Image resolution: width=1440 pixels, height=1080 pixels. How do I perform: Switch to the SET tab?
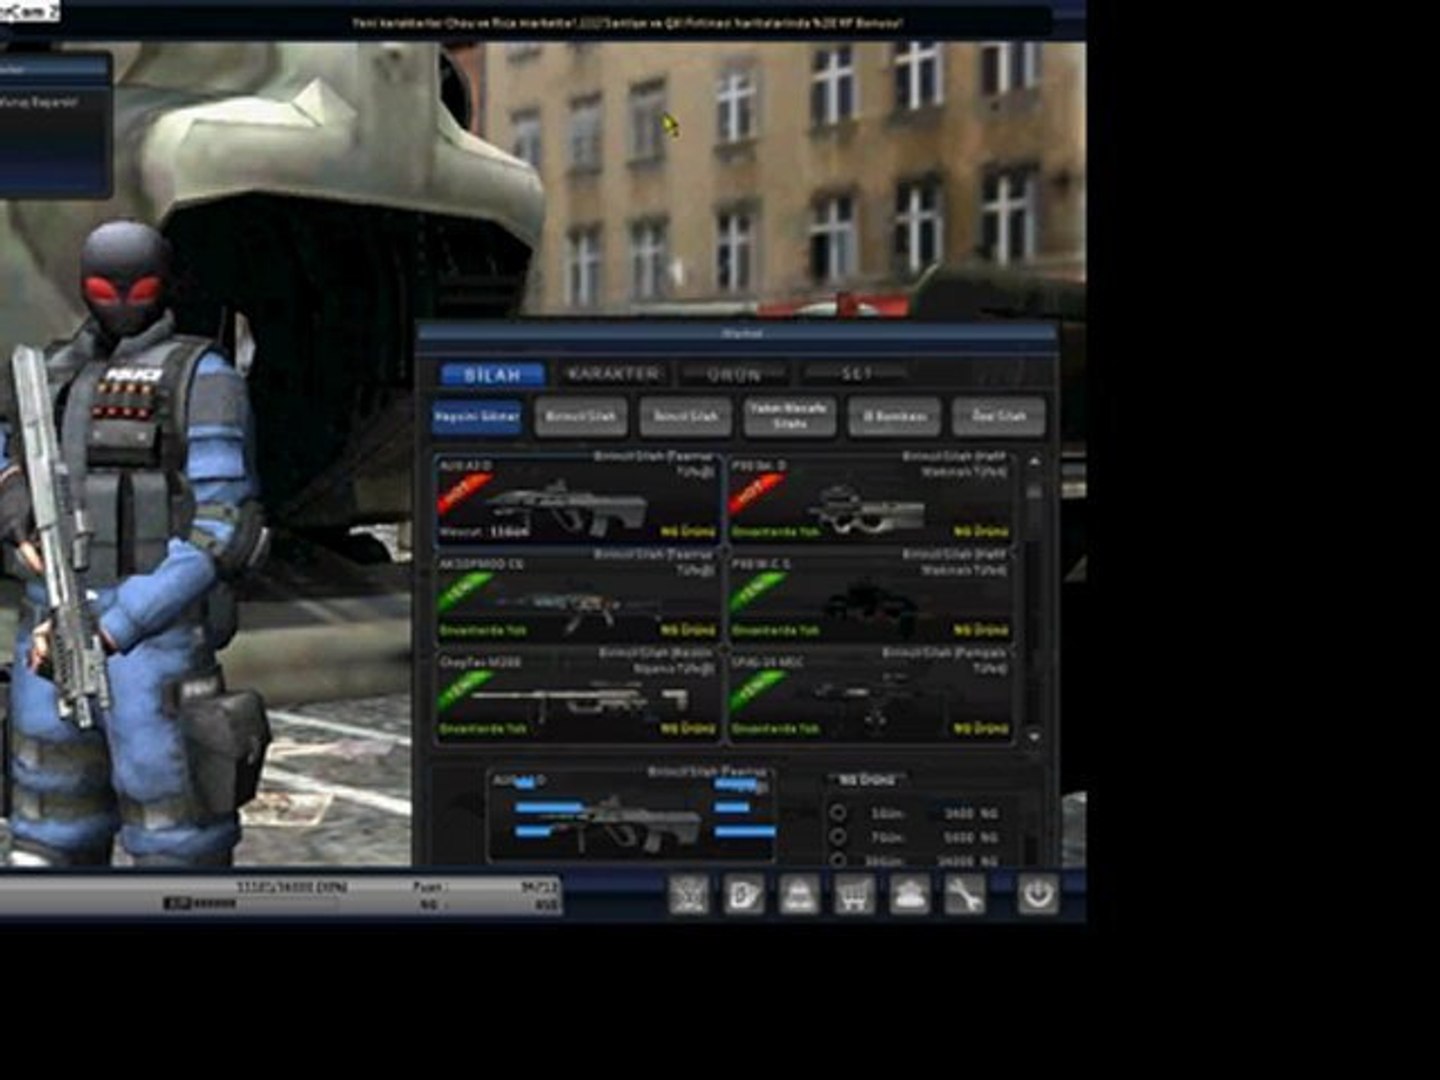click(x=856, y=373)
